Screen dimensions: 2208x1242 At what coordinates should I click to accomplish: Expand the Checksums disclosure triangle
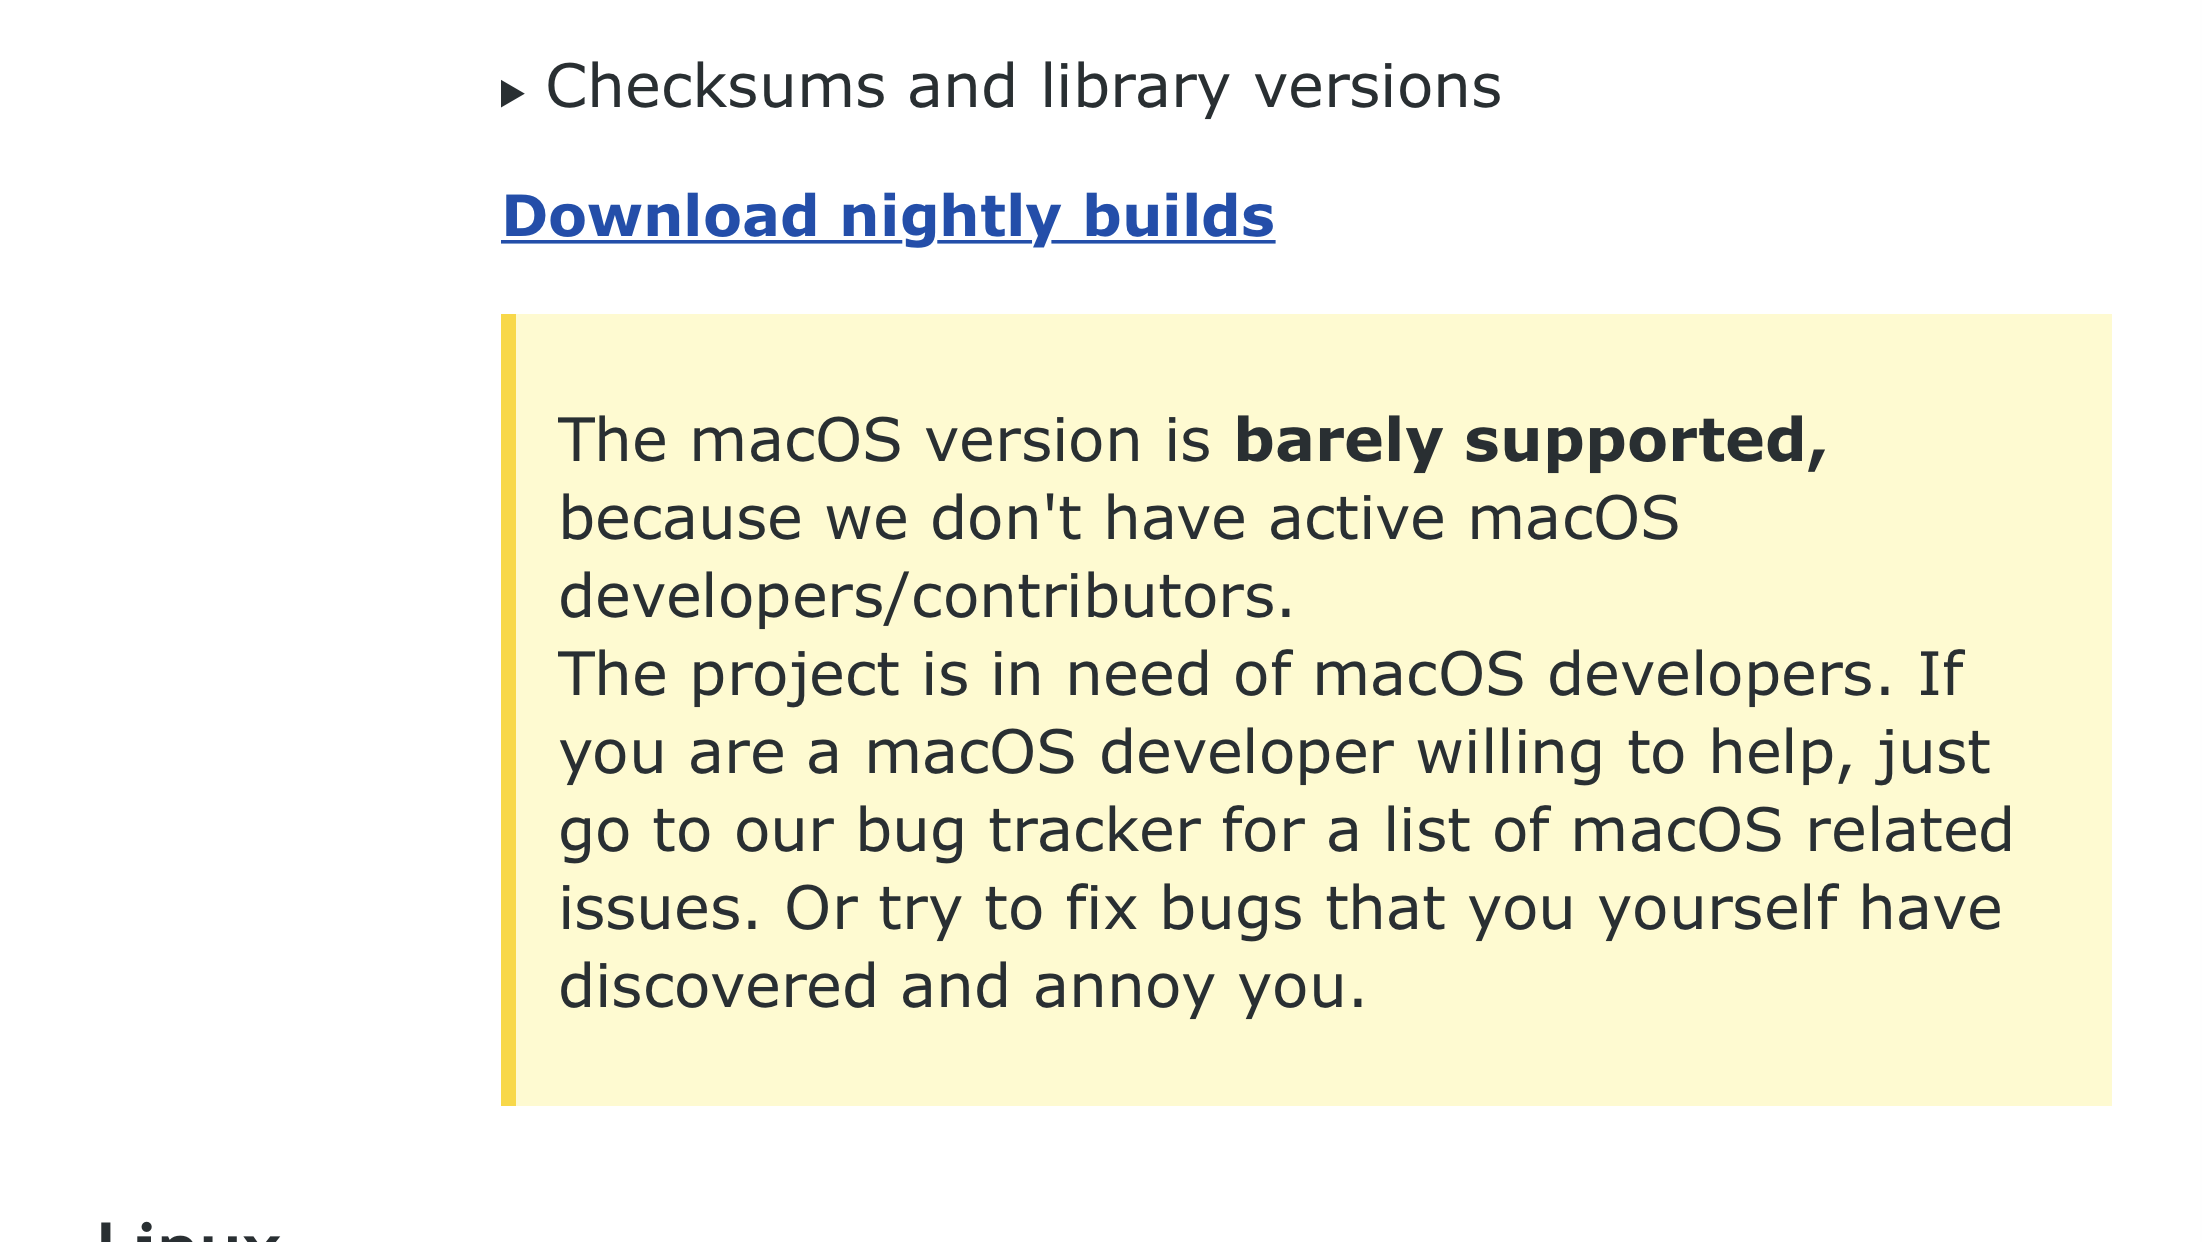click(x=512, y=94)
